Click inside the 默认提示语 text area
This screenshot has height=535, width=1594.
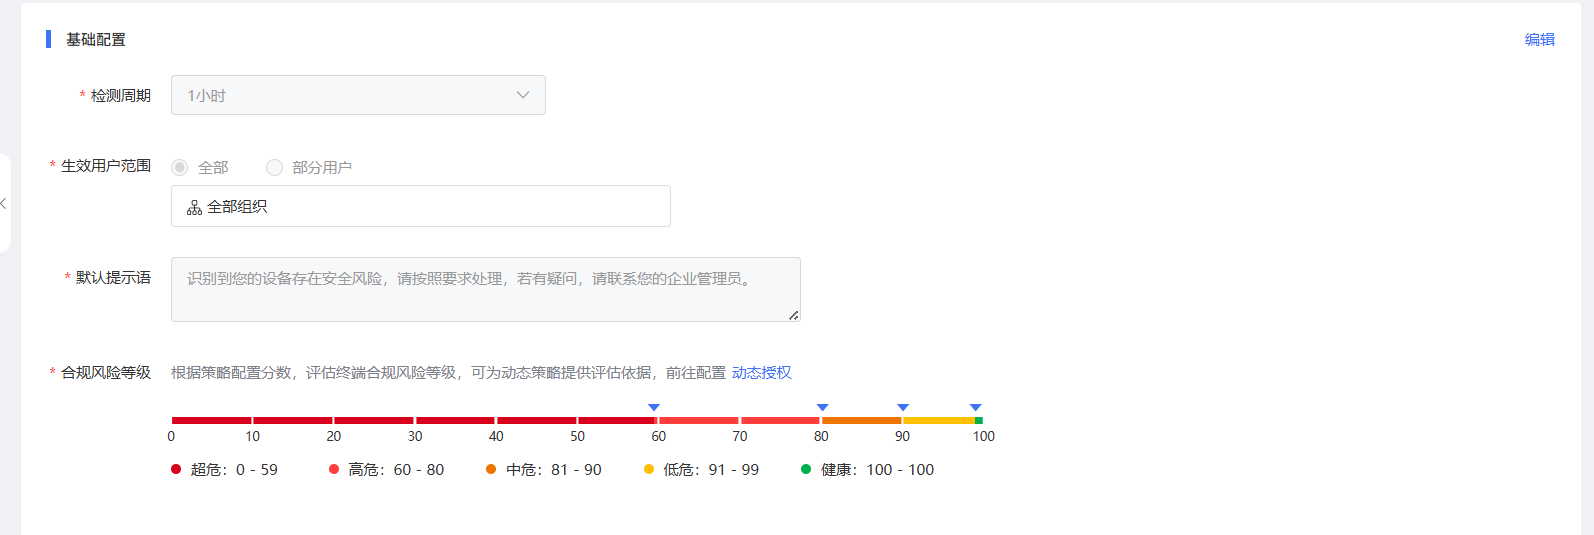click(x=485, y=289)
